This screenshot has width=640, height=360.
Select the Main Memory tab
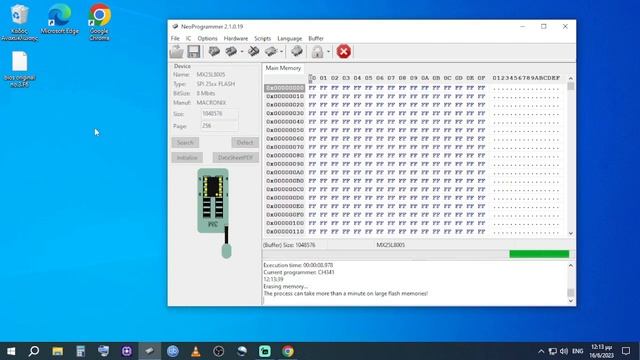coord(283,68)
